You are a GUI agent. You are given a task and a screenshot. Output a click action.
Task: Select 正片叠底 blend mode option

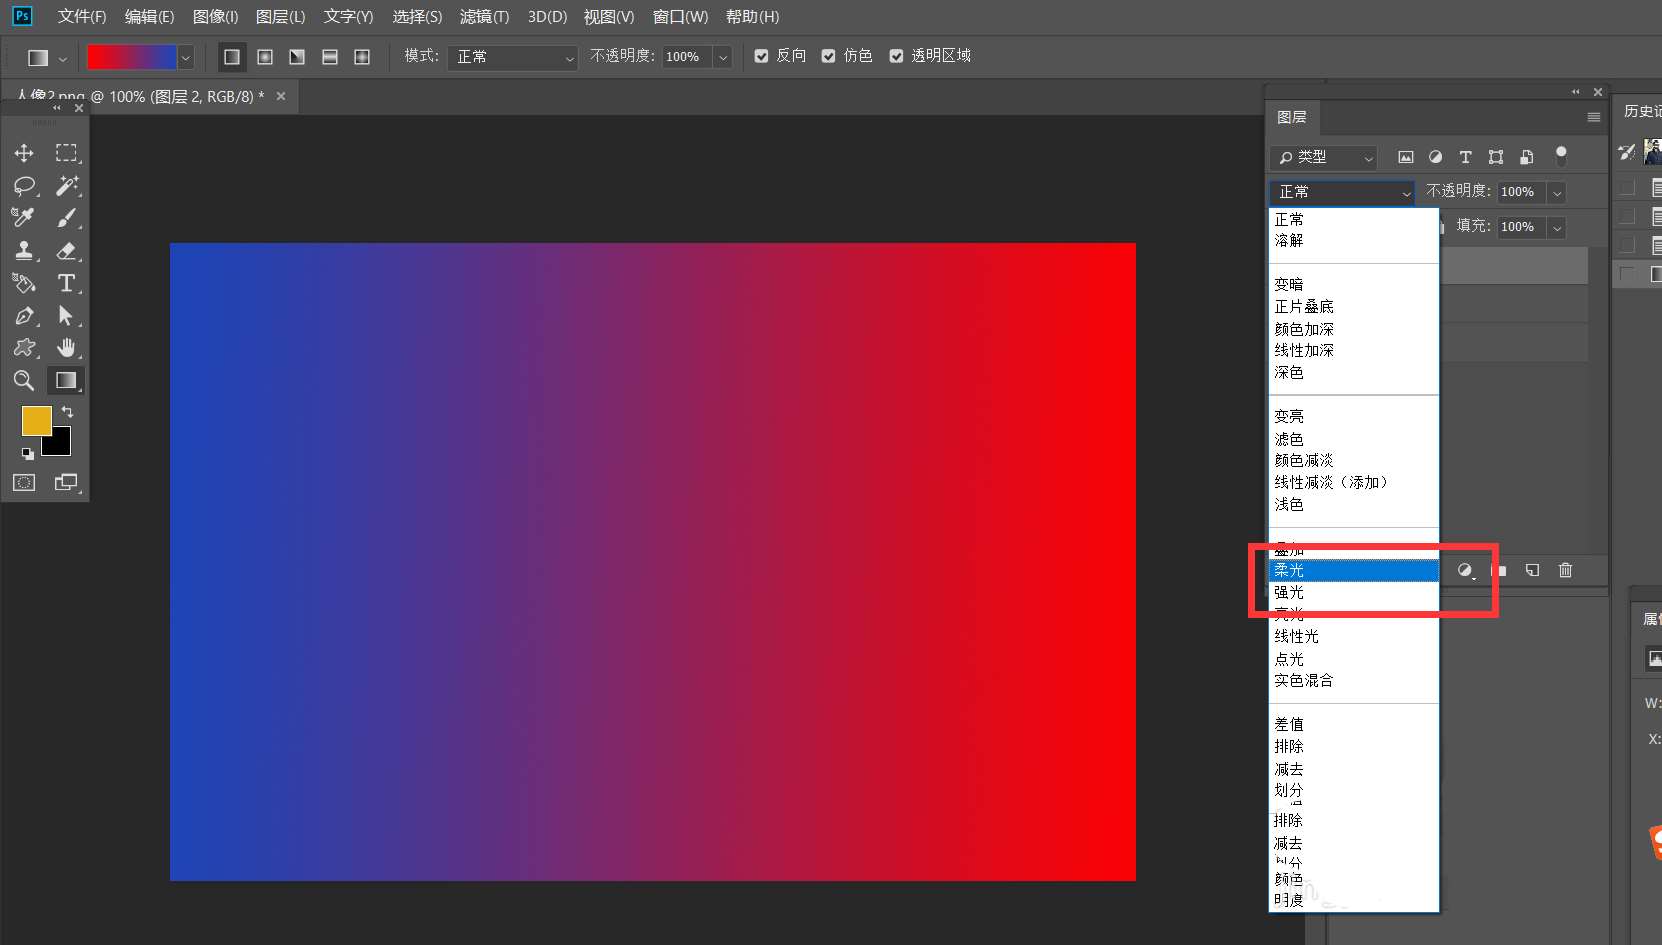click(x=1304, y=307)
